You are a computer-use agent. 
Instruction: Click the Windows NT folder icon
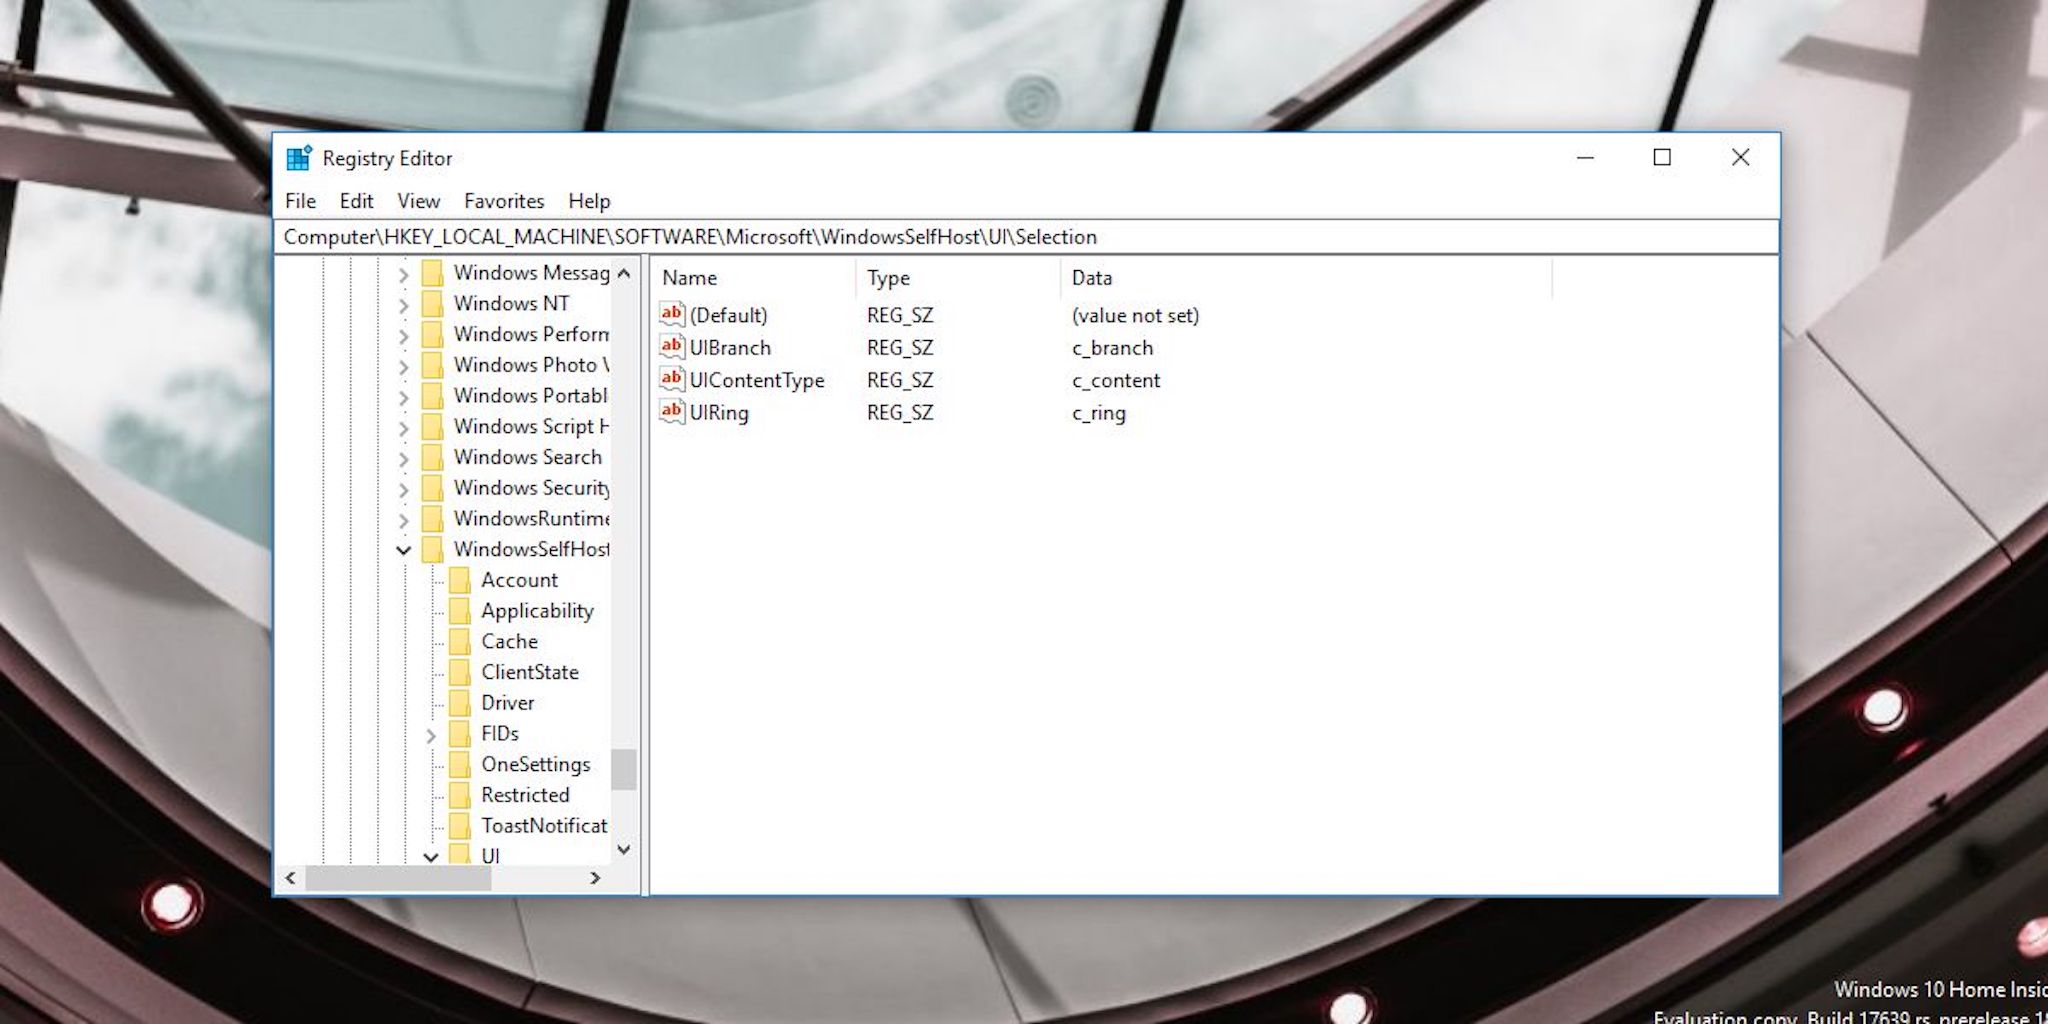click(432, 303)
